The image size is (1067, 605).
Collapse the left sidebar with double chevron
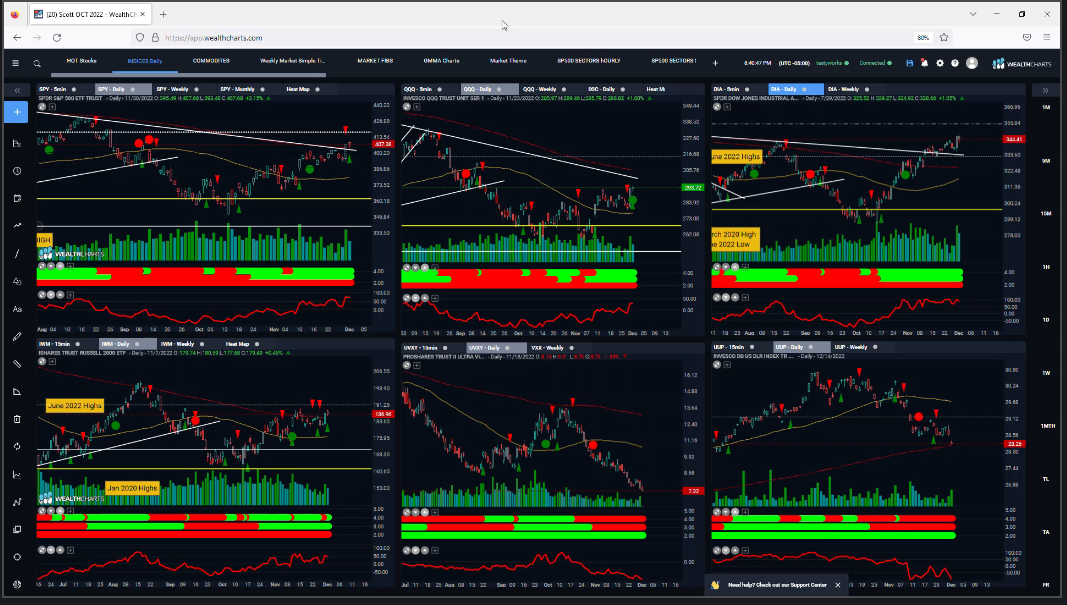[17, 90]
